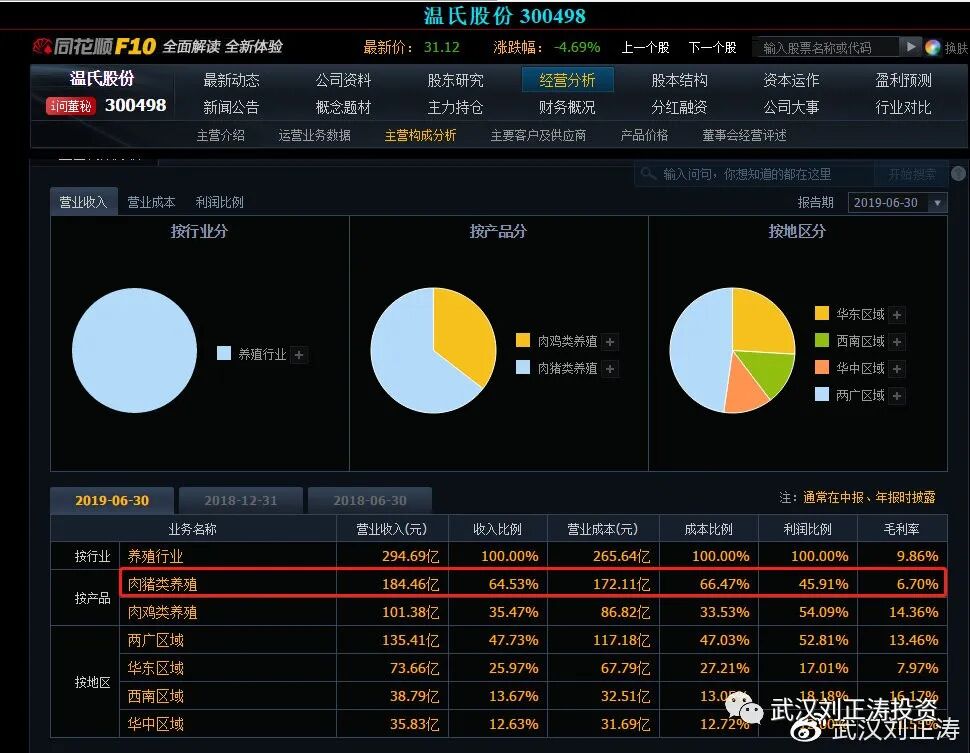Screen dimensions: 970x753
Task: Click 养殖行业 light blue legend swatch
Action: [x=224, y=353]
